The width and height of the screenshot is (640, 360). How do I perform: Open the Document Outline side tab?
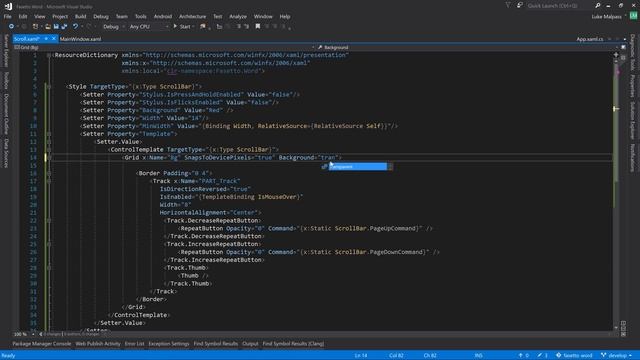tap(6, 114)
